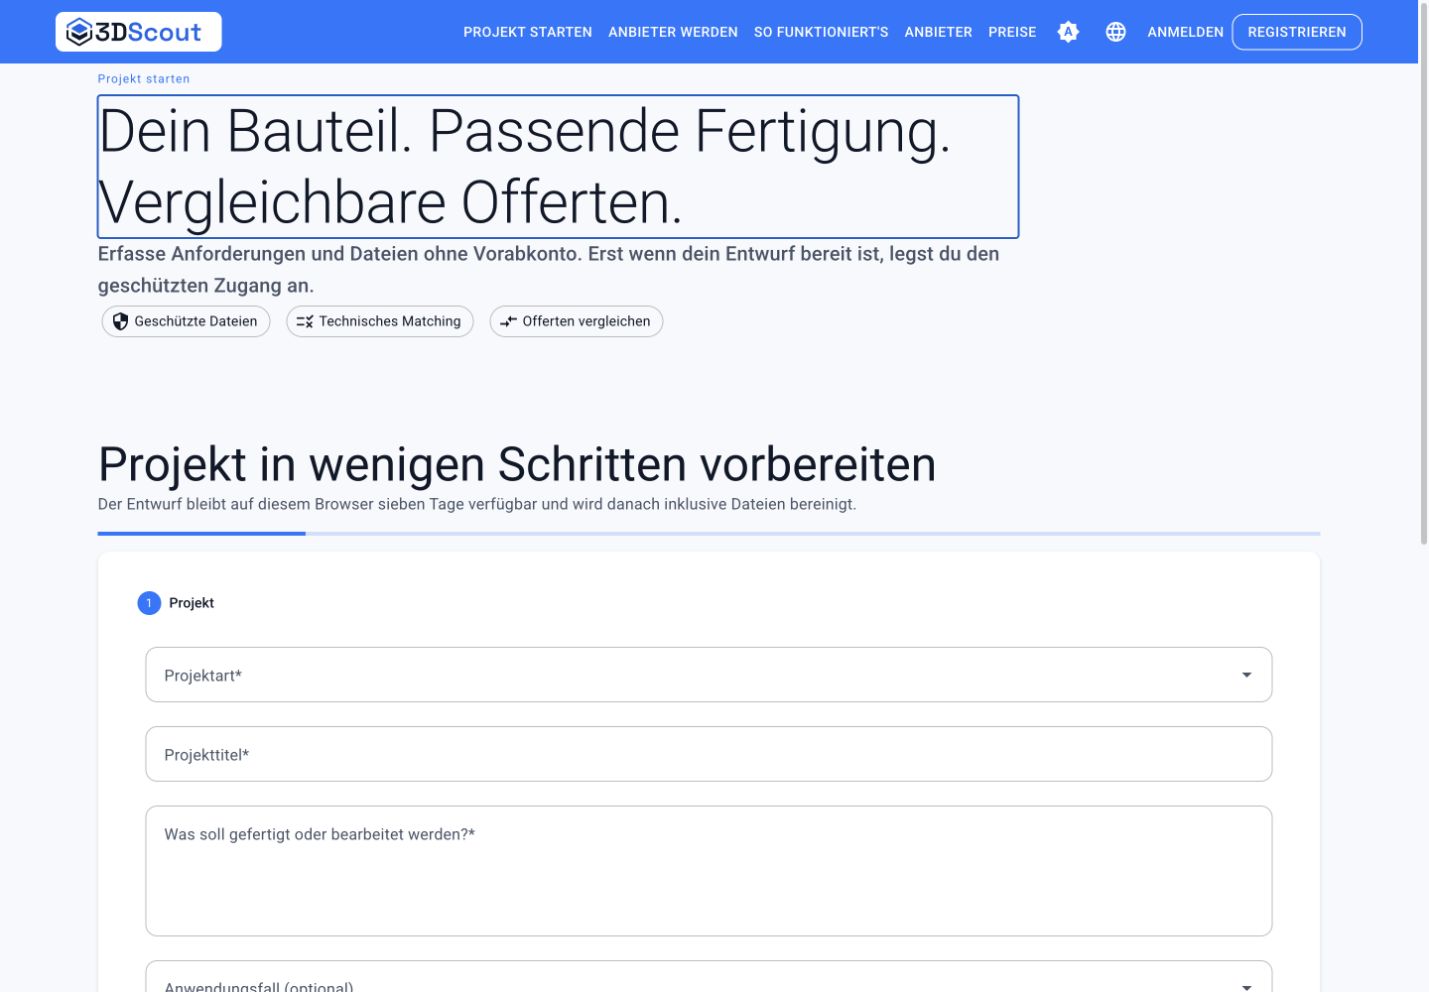Image resolution: width=1429 pixels, height=992 pixels.
Task: Open So funktioniert's menu item
Action: 821,32
